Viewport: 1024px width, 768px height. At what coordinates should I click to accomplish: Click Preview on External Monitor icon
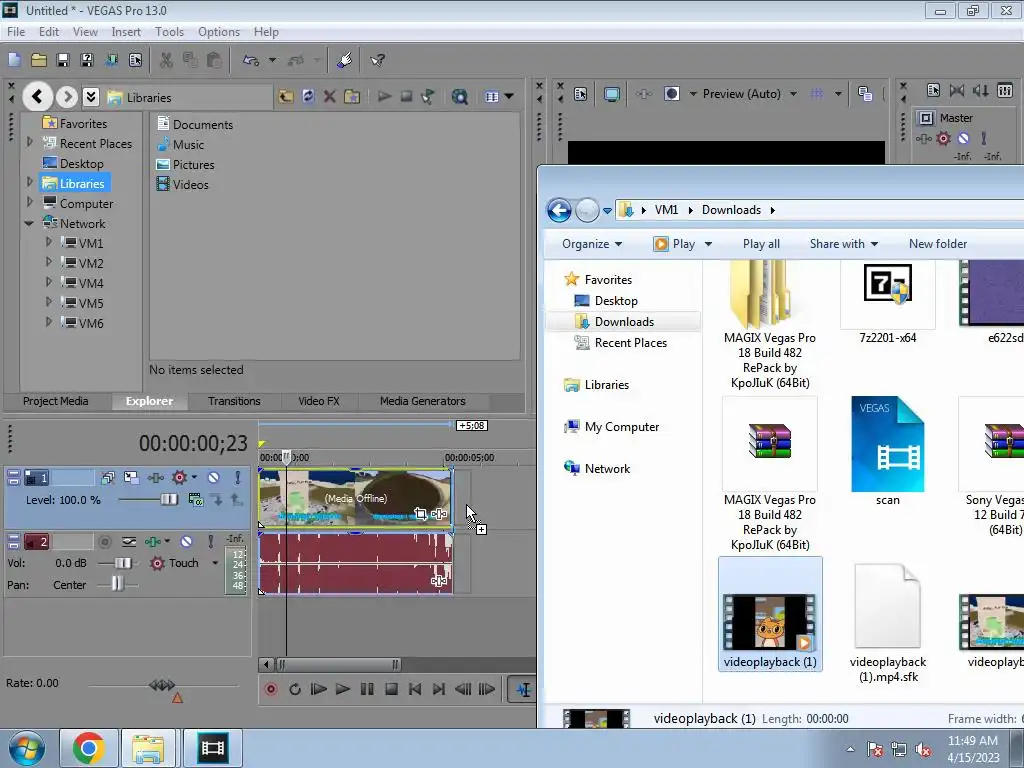tap(611, 94)
